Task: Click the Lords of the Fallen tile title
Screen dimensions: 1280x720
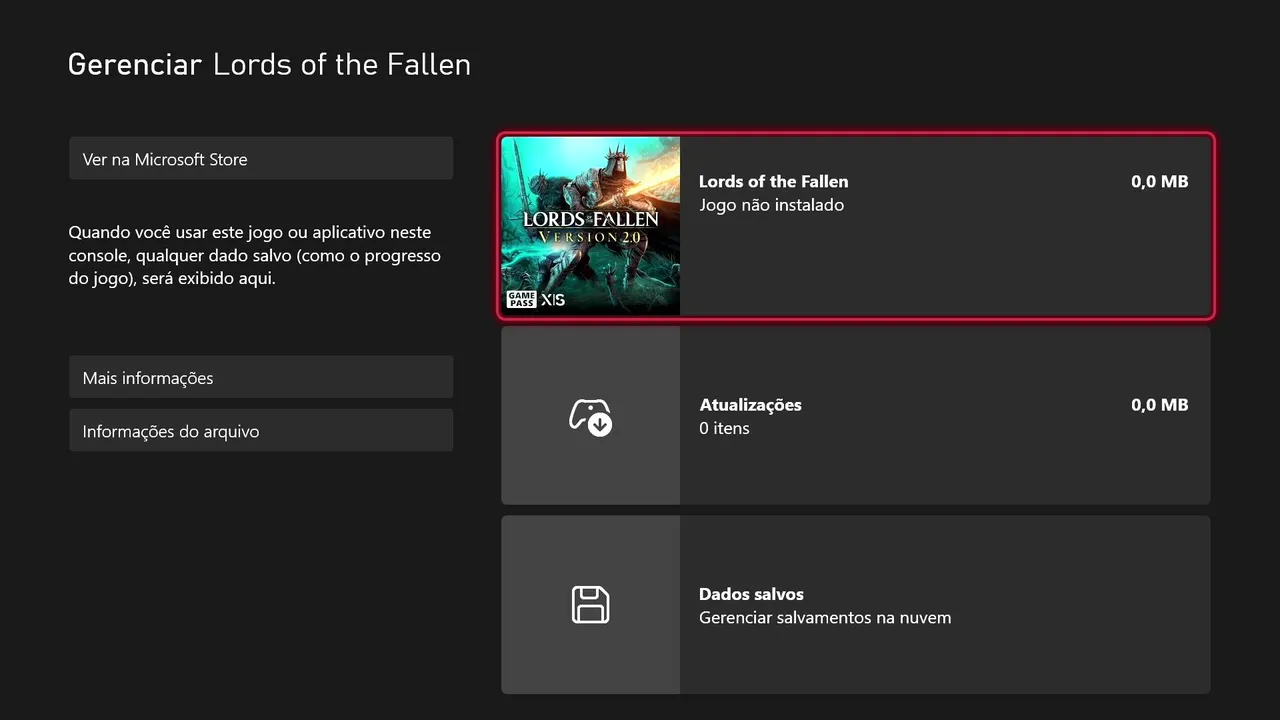Action: (x=773, y=181)
